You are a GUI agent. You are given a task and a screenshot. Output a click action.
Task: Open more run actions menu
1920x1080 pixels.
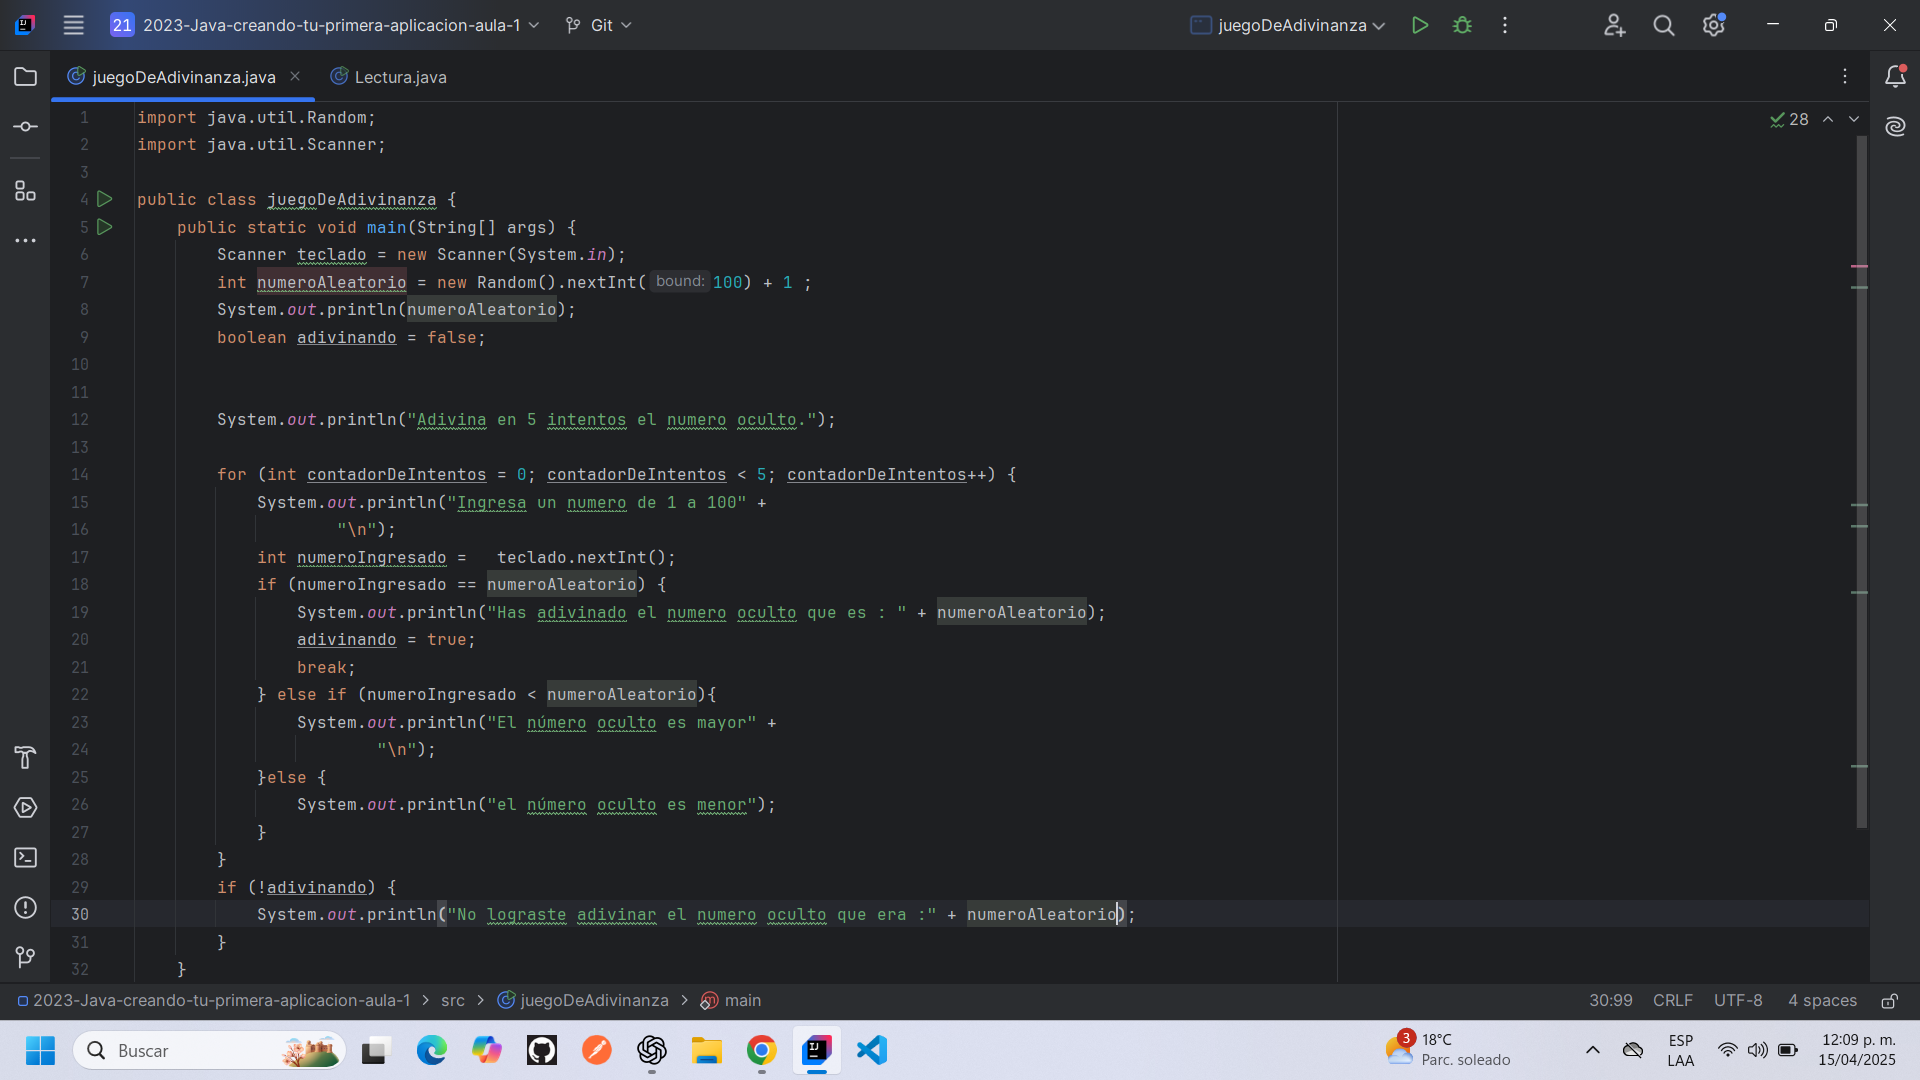pyautogui.click(x=1505, y=25)
